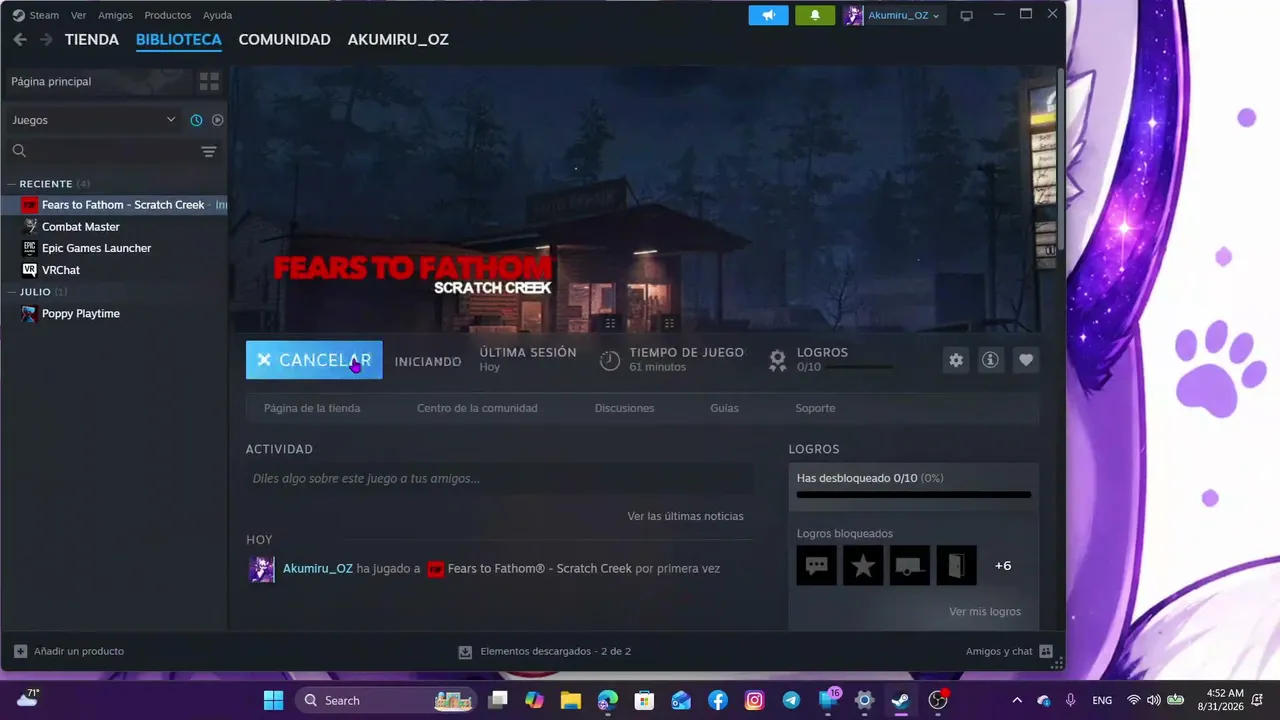Click the activity post input field
This screenshot has height=720, width=1280.
click(499, 478)
